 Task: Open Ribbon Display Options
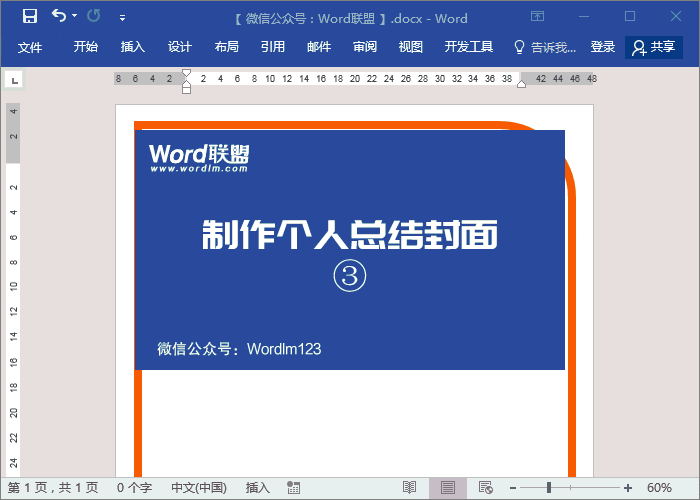coord(538,17)
